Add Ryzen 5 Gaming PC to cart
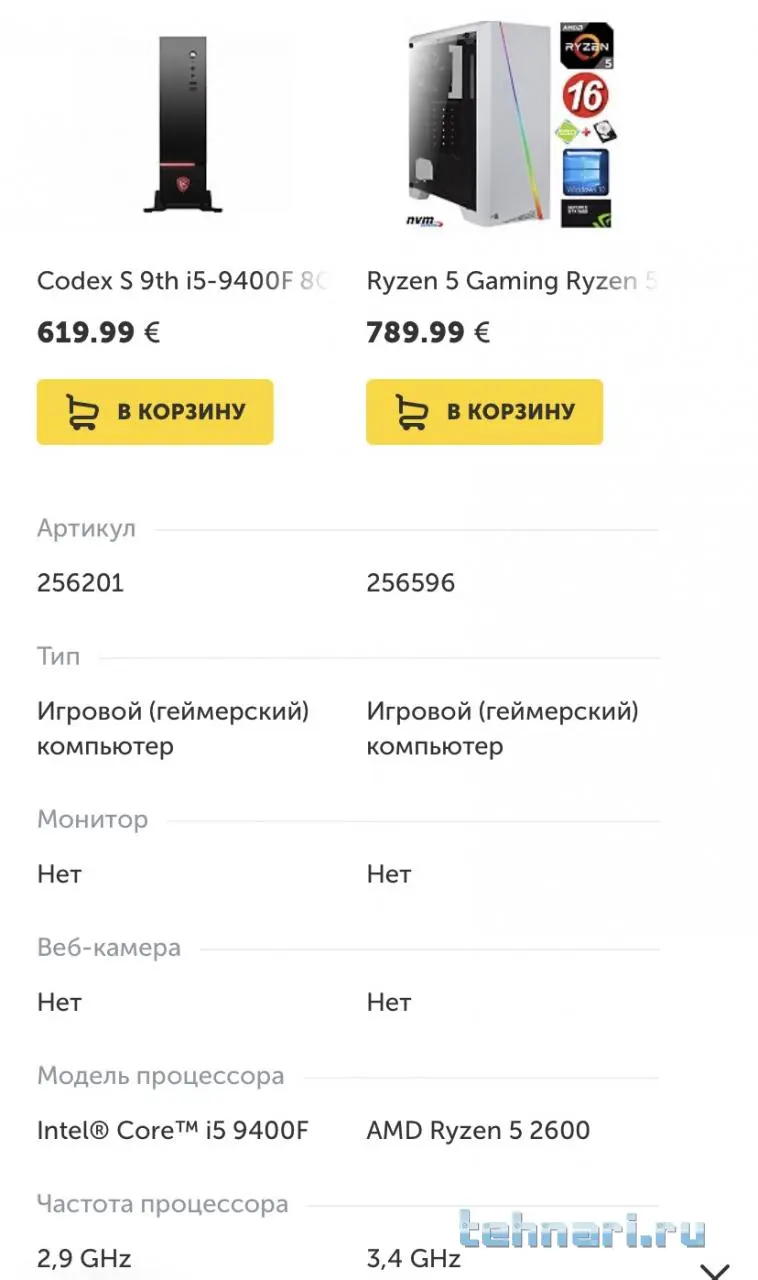This screenshot has height=1280, width=758. click(x=484, y=411)
